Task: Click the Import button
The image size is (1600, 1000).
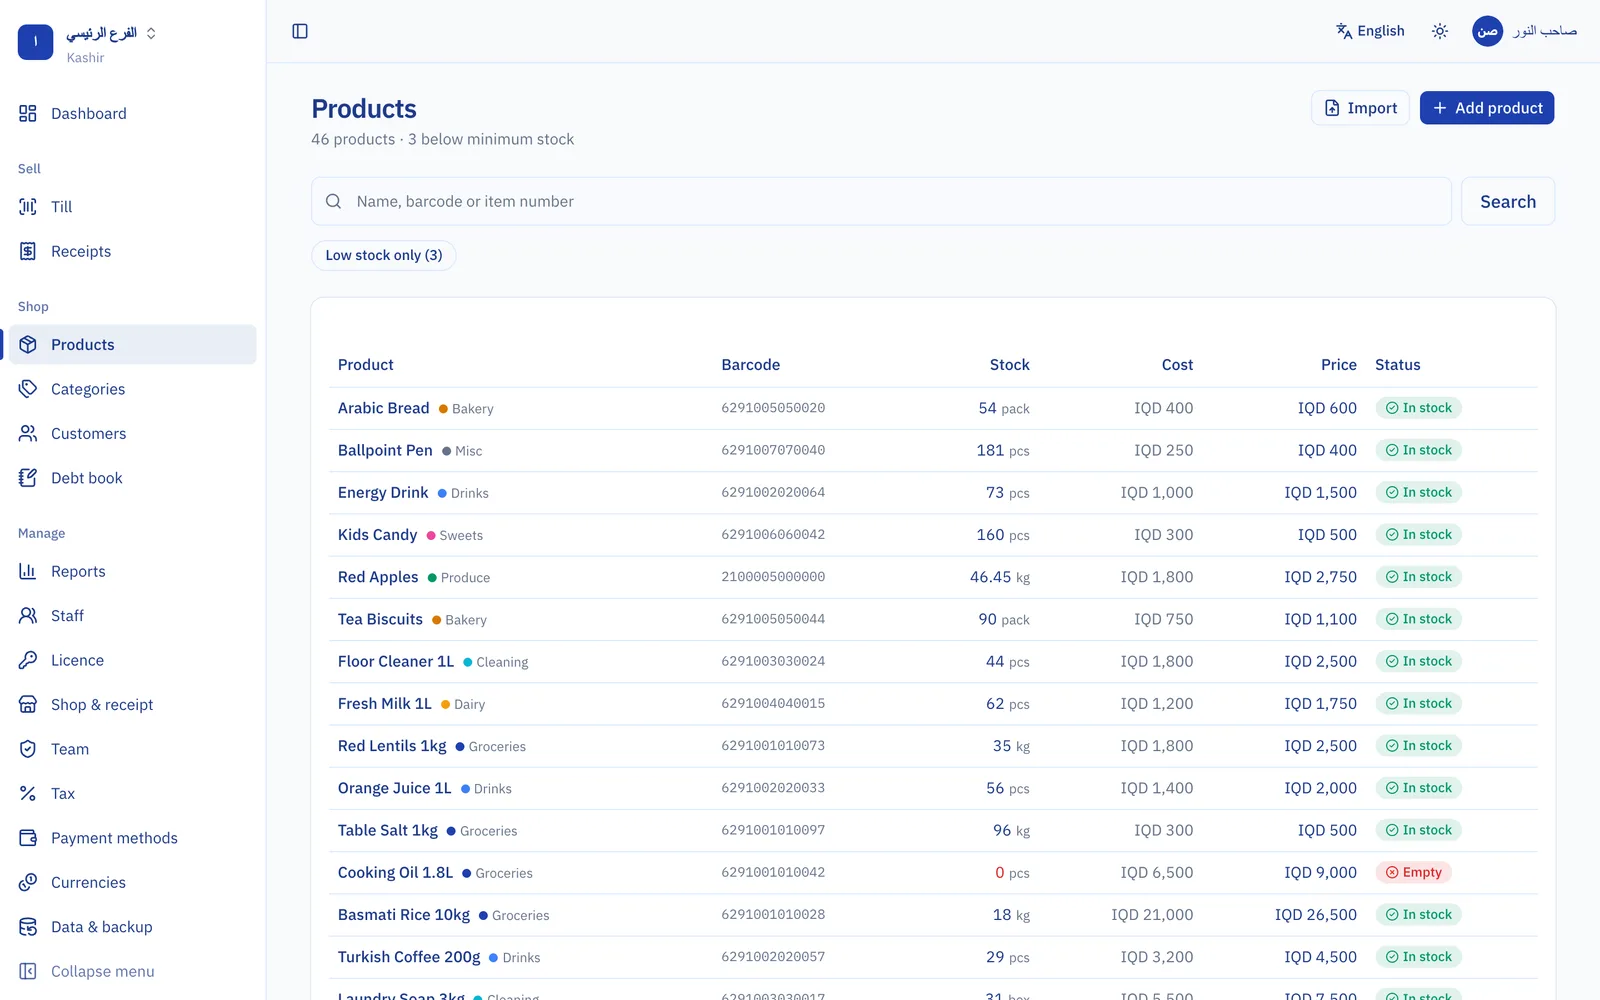Action: pos(1360,108)
